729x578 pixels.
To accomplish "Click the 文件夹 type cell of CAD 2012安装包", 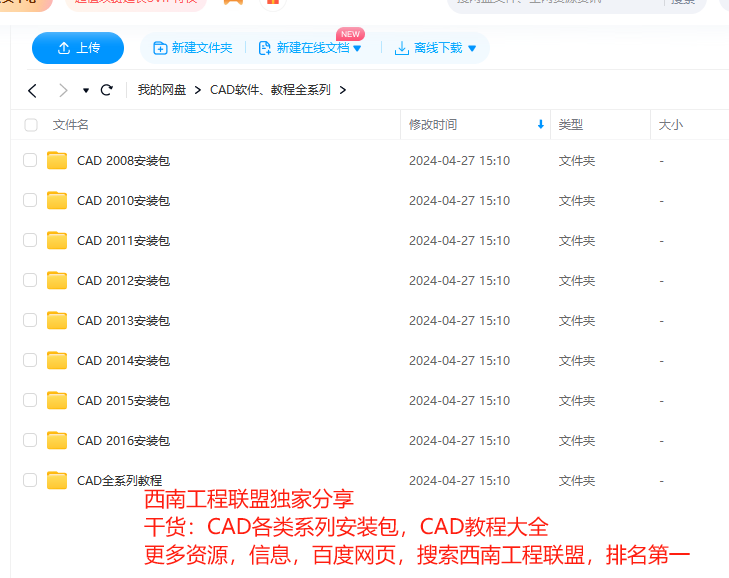I will pos(577,281).
